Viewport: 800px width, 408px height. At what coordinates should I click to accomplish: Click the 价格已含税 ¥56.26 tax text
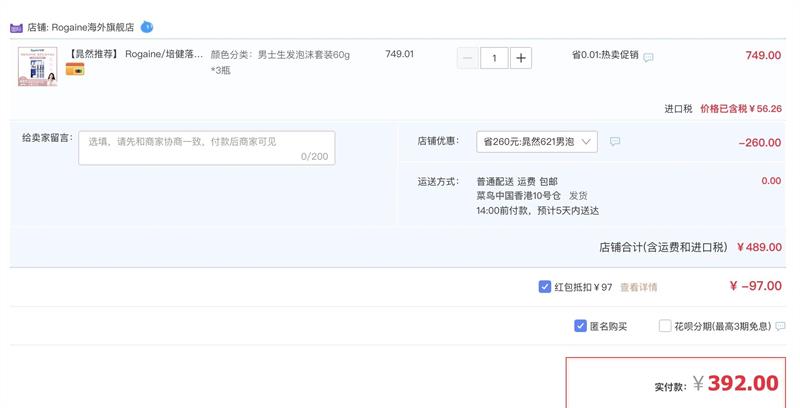(x=740, y=108)
